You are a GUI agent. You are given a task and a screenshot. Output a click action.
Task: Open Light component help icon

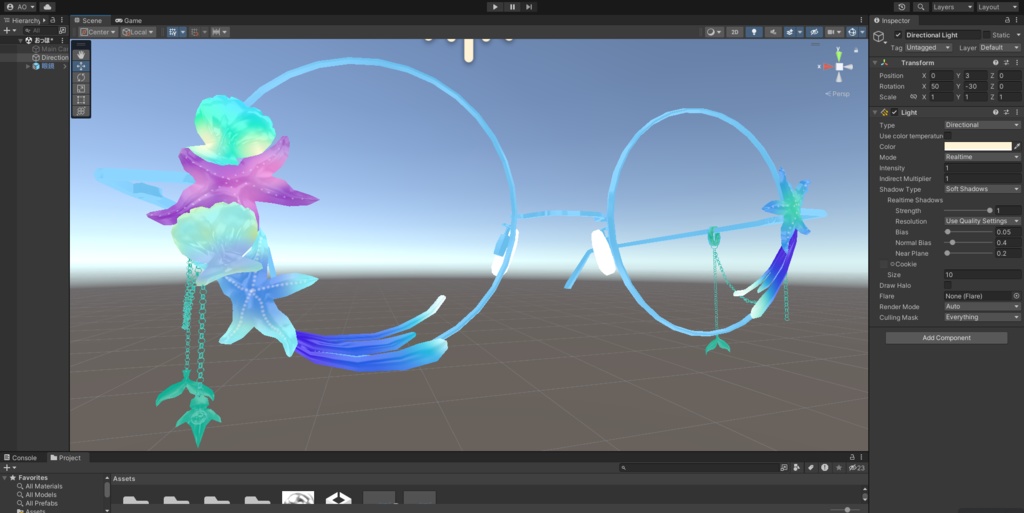click(x=996, y=112)
